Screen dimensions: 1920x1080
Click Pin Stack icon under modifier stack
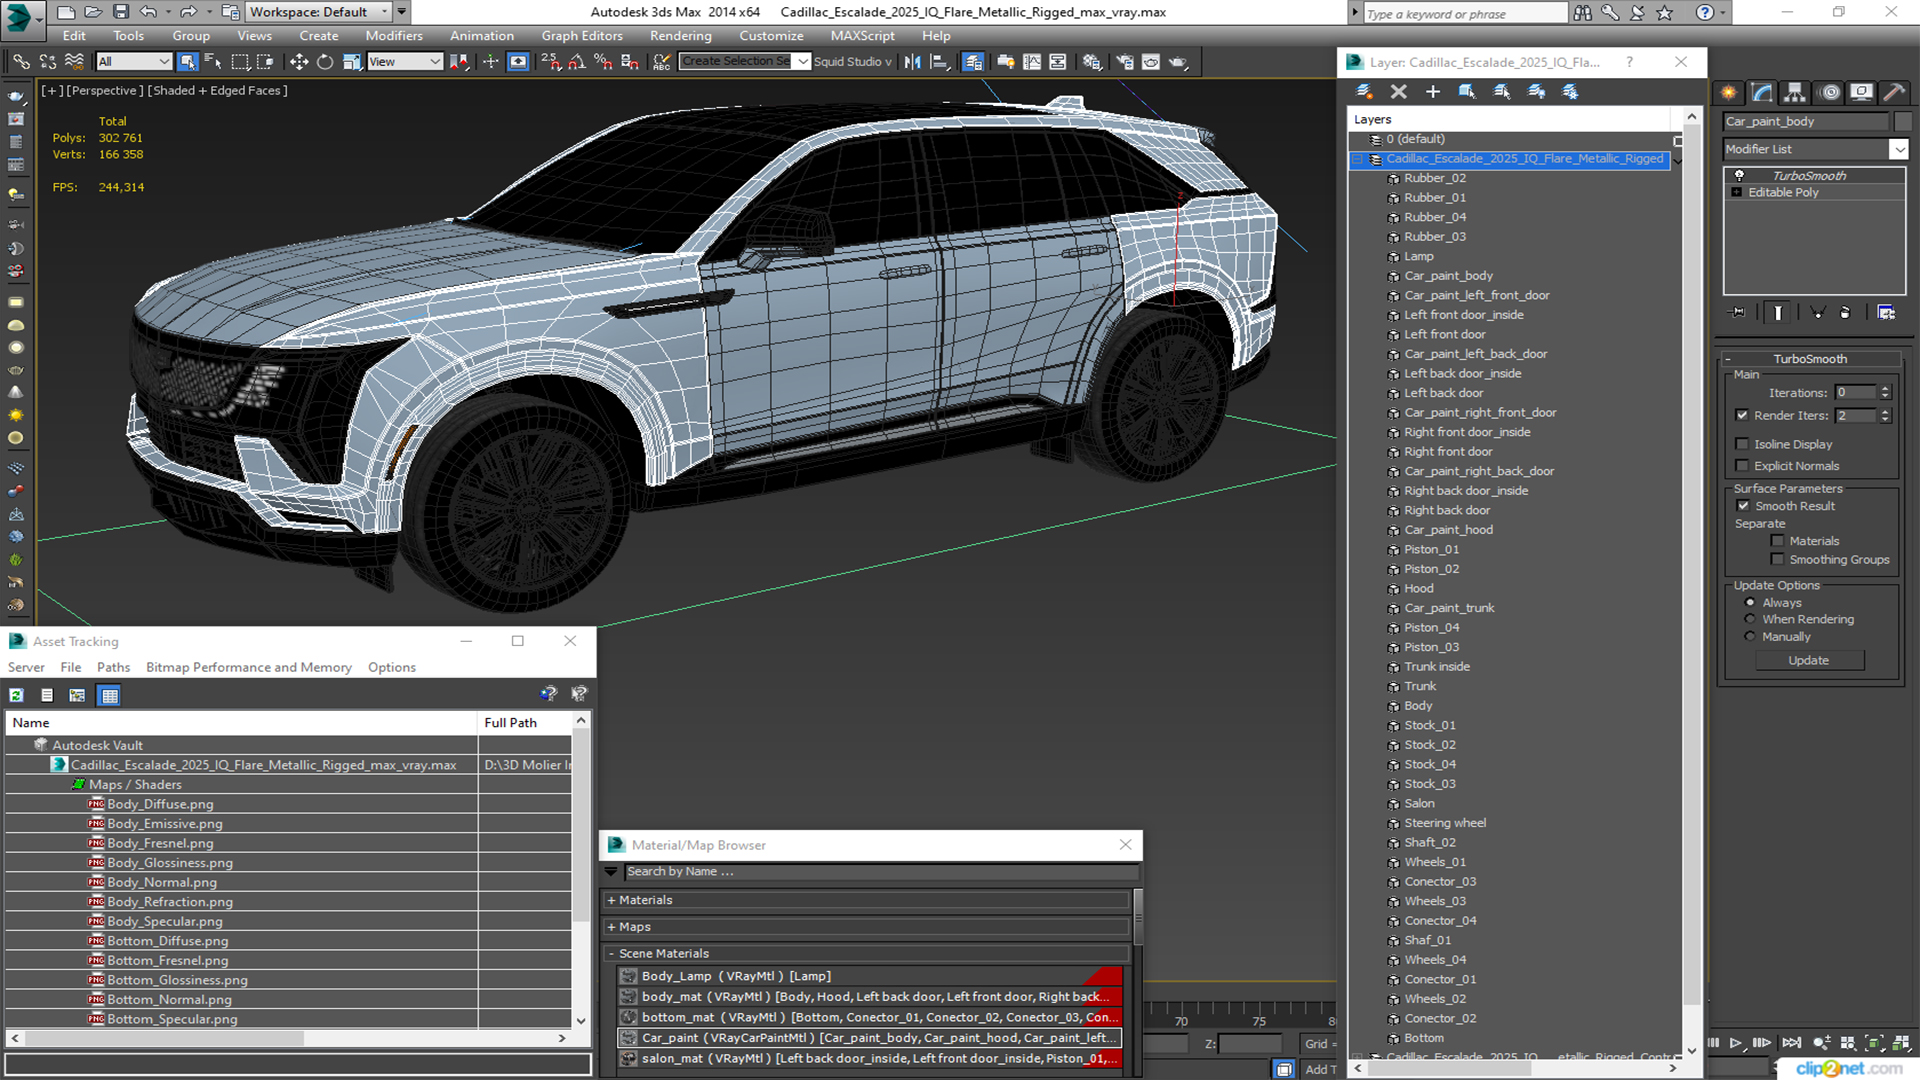point(1738,313)
